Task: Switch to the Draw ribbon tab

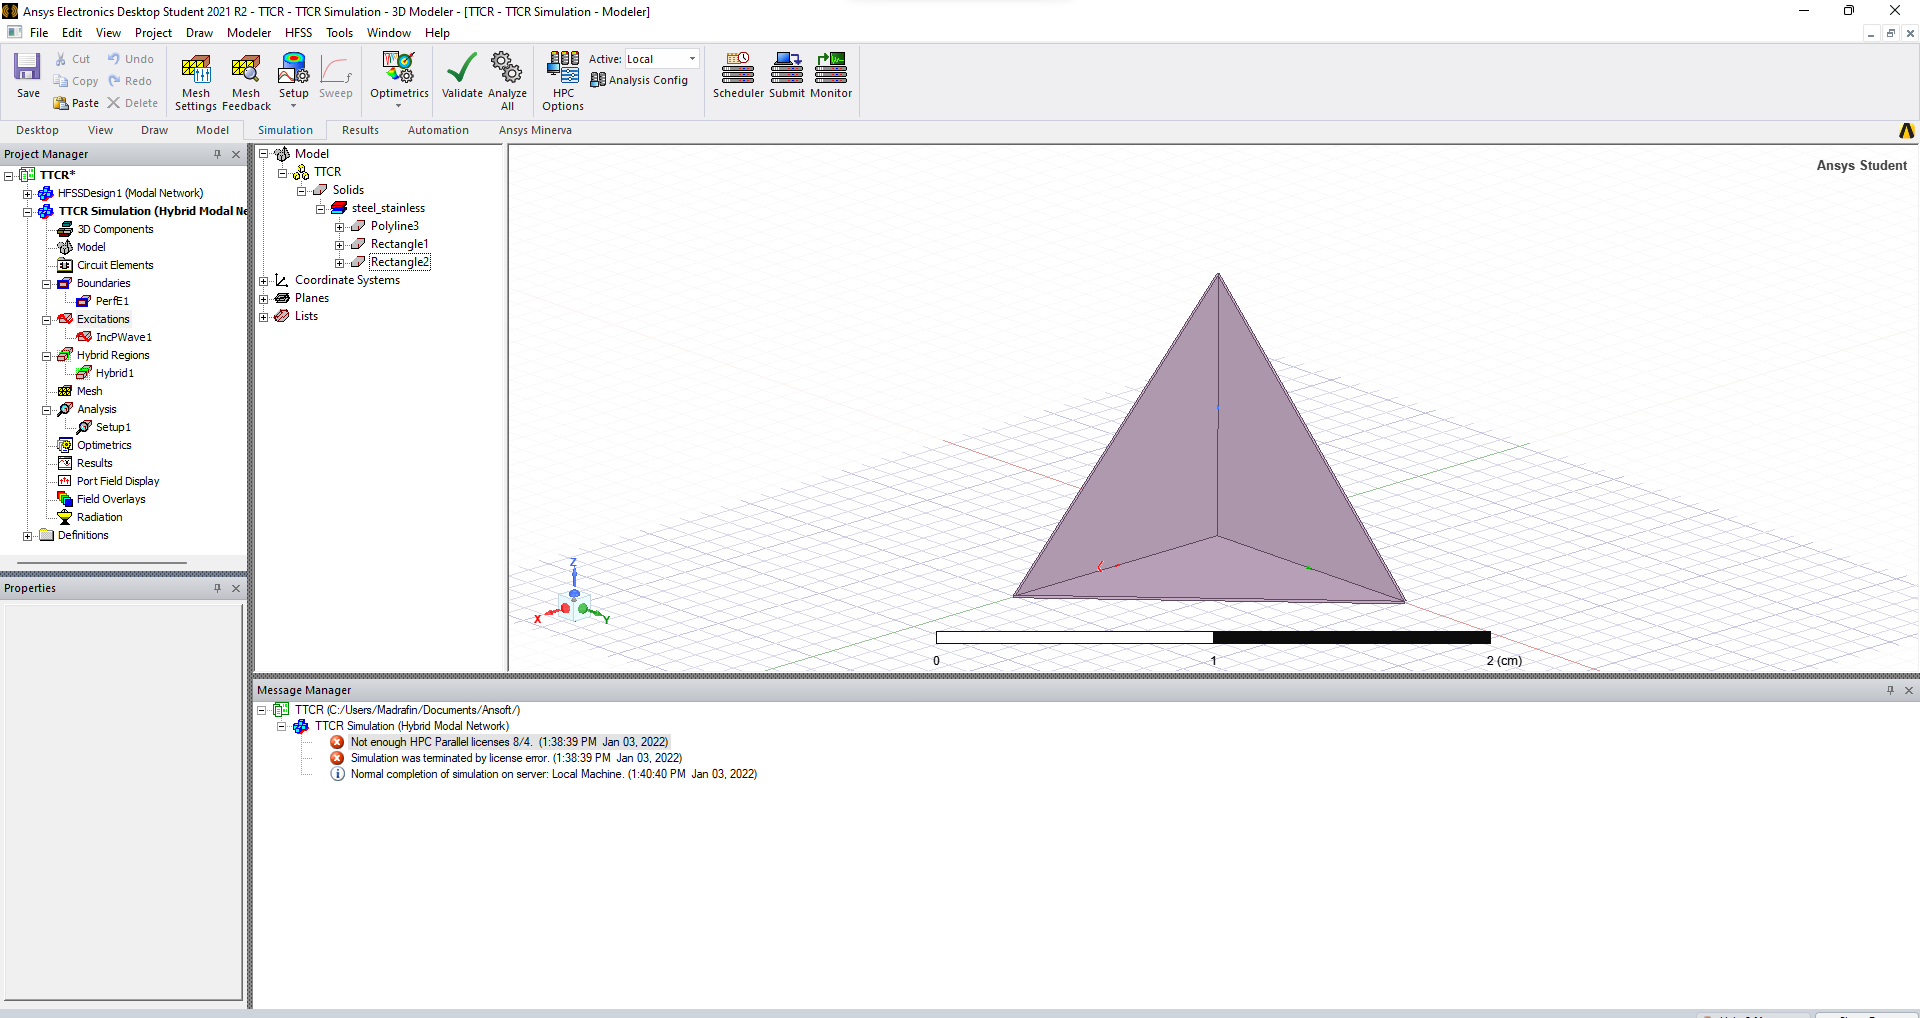Action: click(x=154, y=130)
